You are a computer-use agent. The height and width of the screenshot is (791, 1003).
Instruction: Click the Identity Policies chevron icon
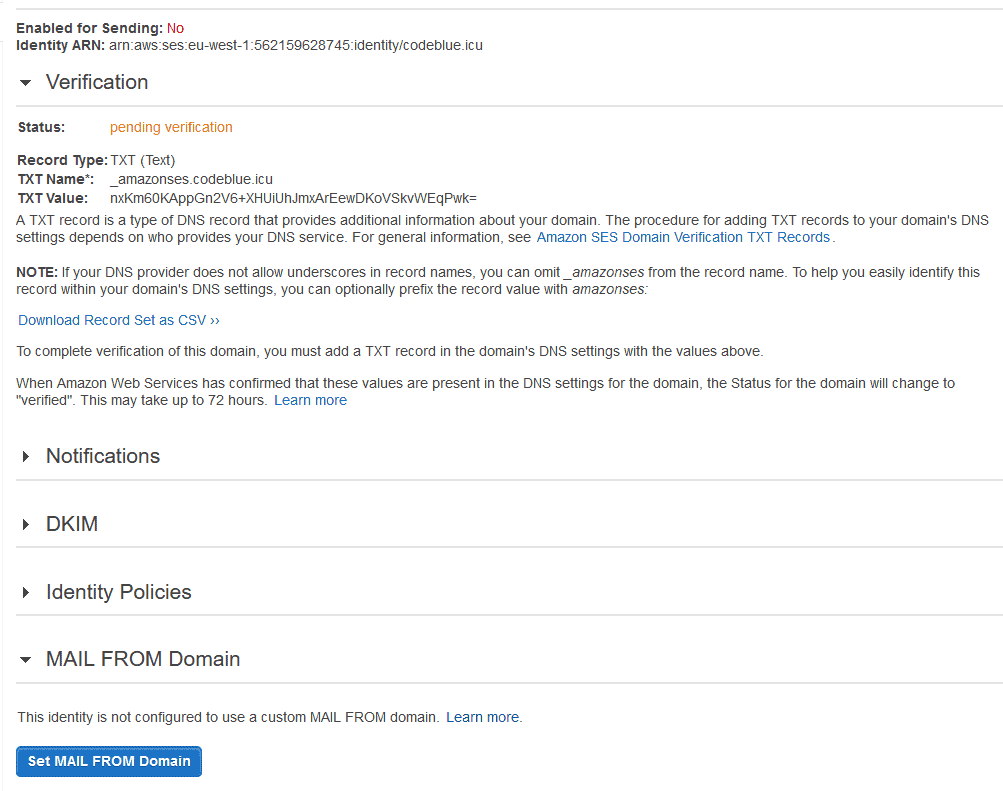tap(24, 592)
